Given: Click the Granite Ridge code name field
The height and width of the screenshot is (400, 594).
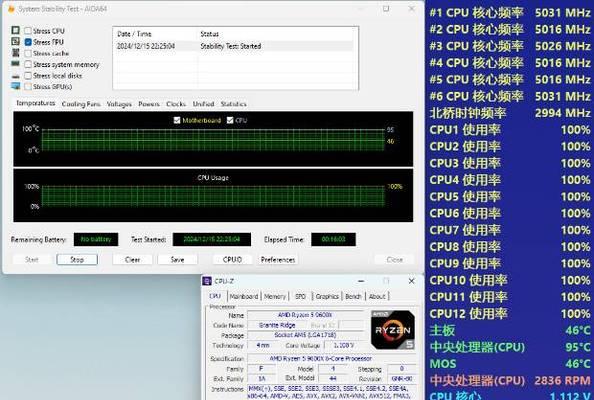Looking at the screenshot, I should point(277,325).
